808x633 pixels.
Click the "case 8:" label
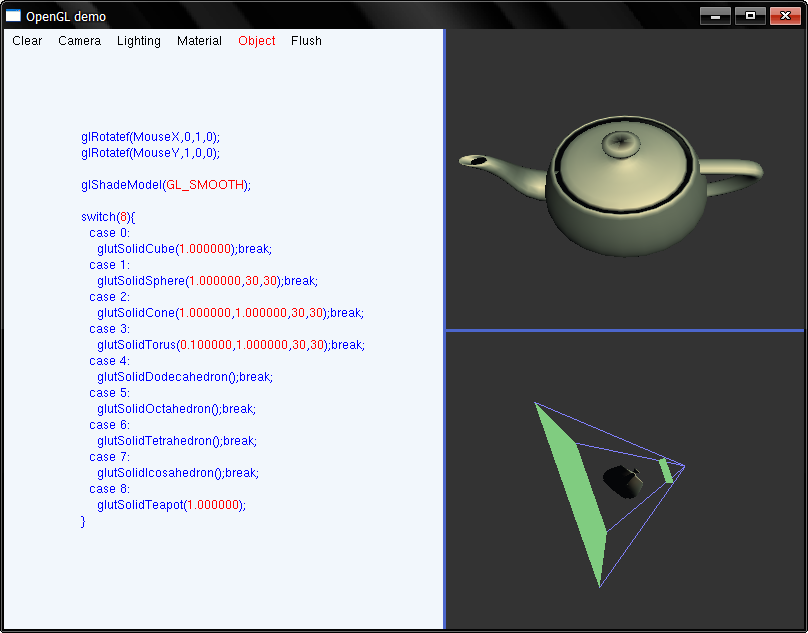point(109,489)
